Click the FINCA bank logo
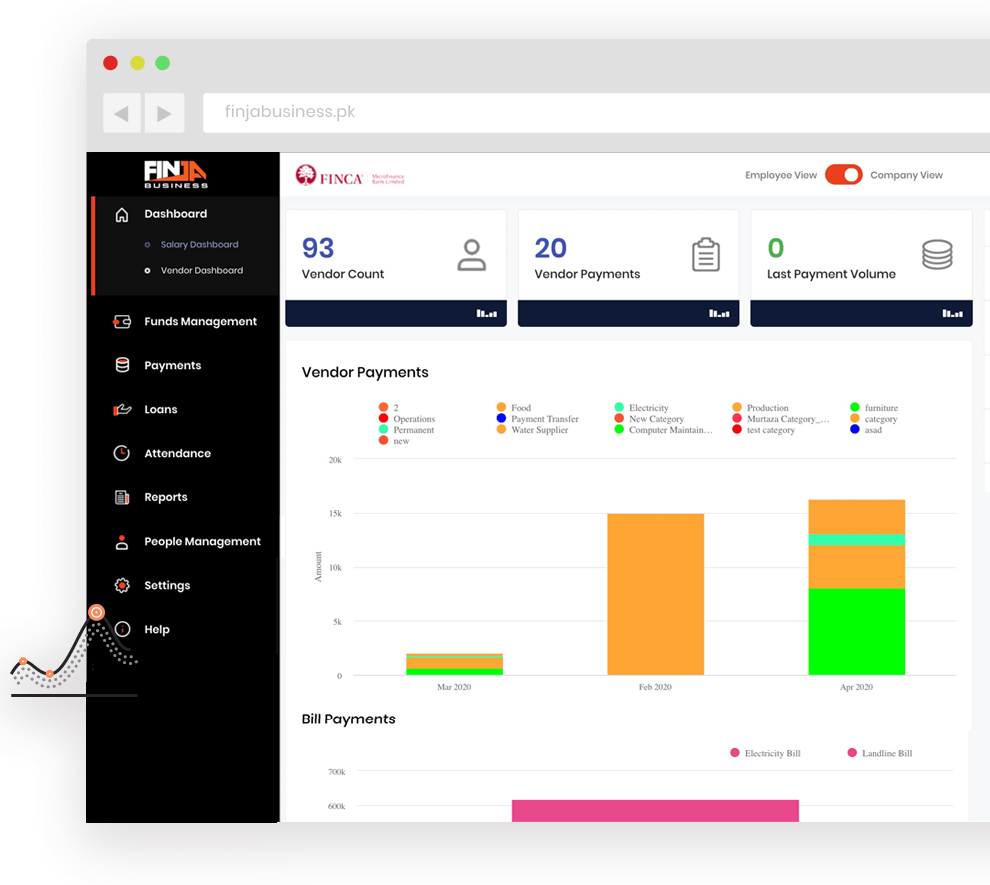Viewport: 990px width, 885px height. [350, 175]
